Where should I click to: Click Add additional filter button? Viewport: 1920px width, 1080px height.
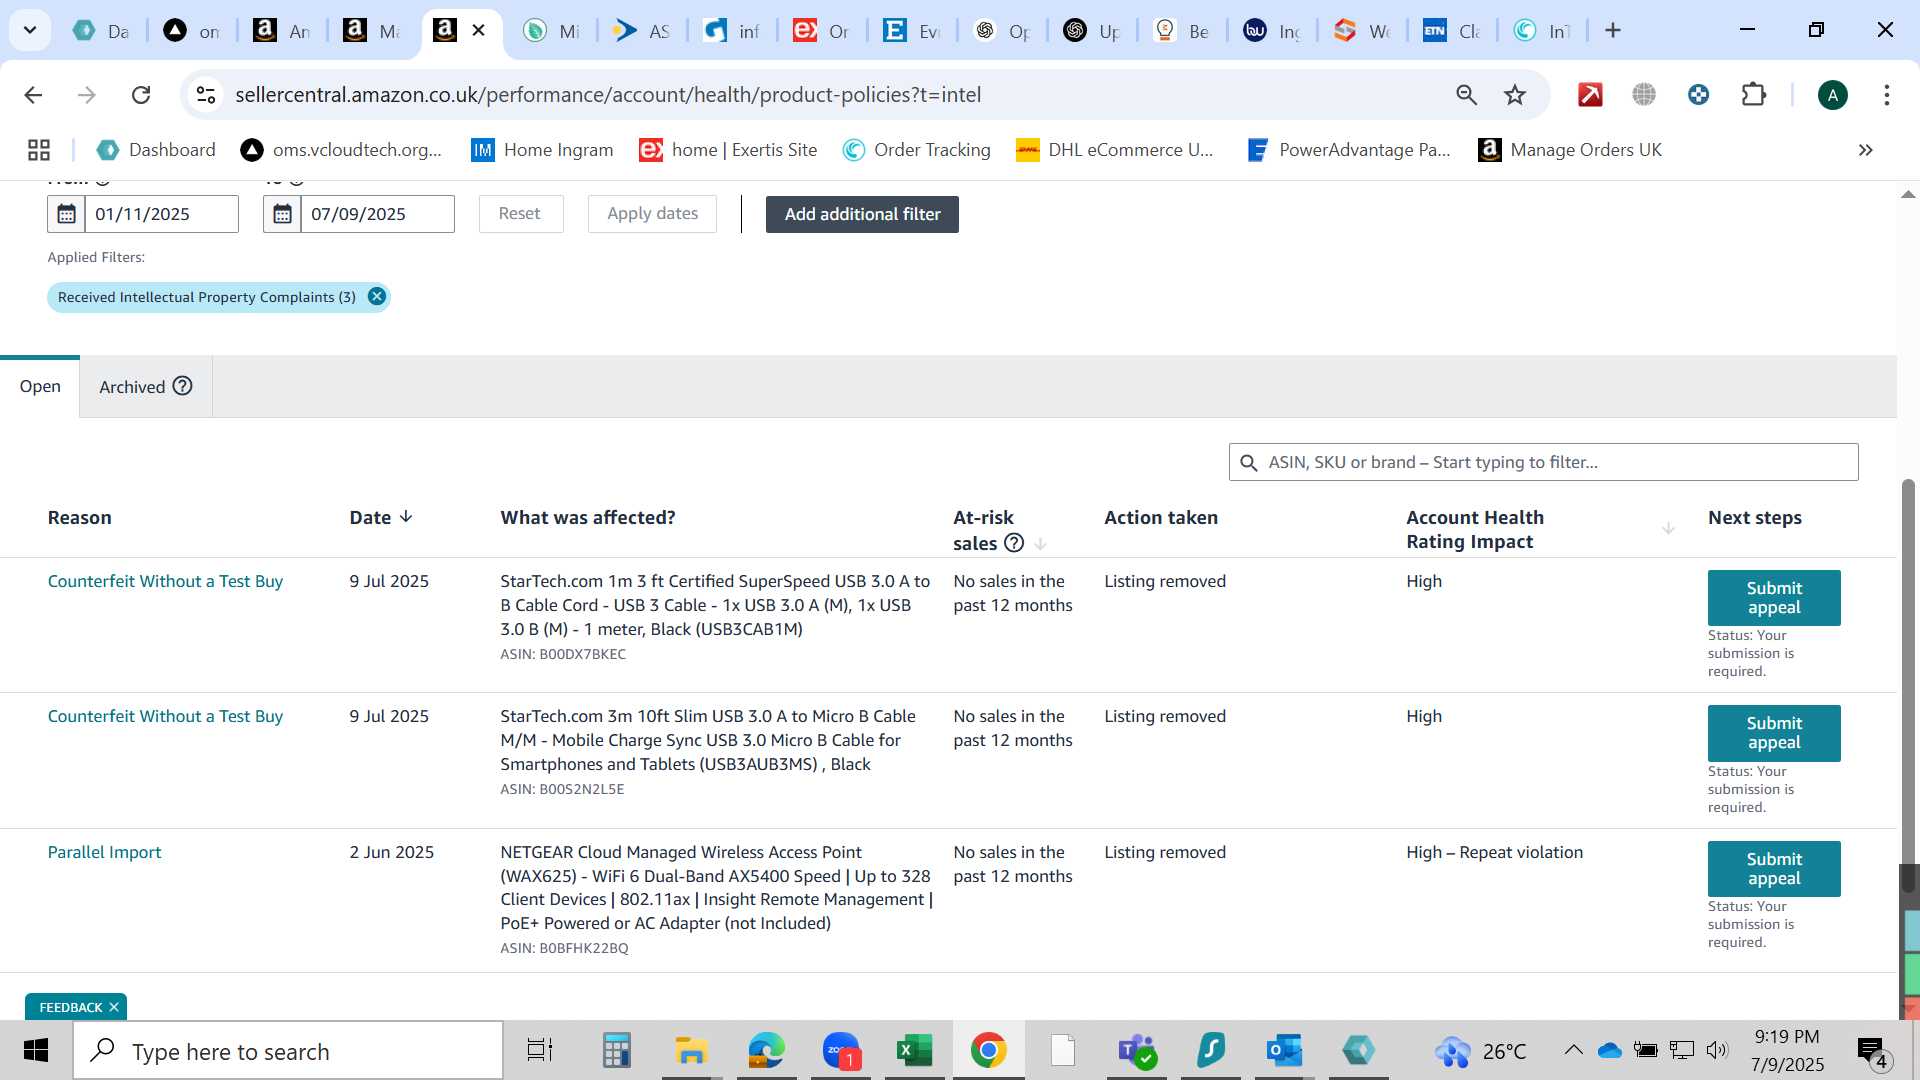click(x=862, y=214)
